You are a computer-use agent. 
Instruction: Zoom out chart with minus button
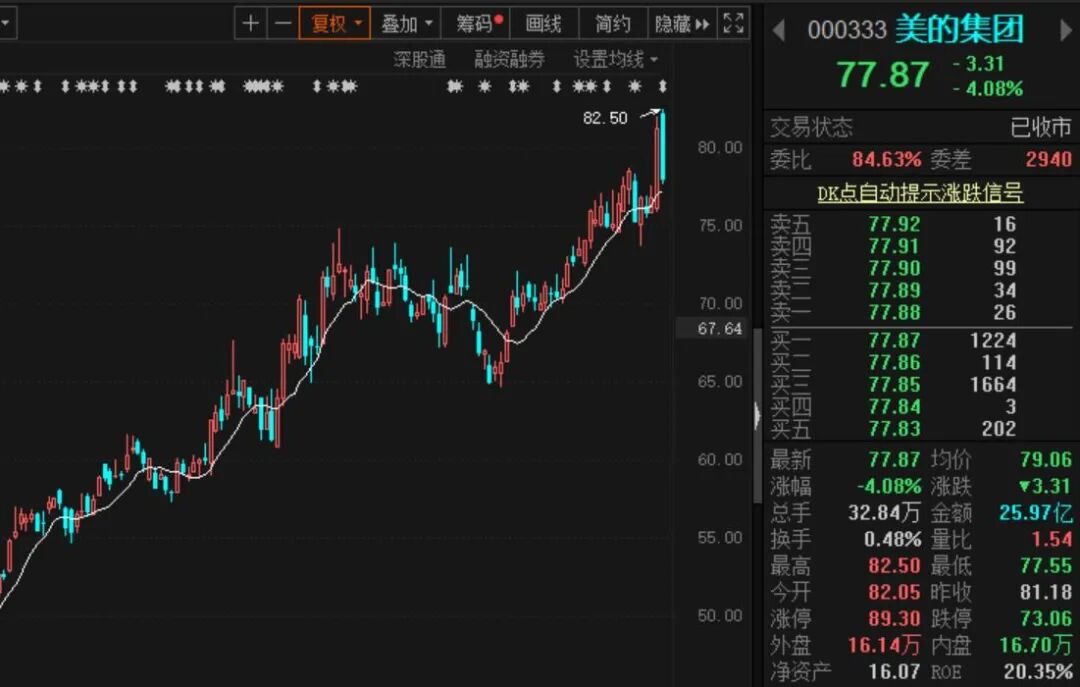click(283, 23)
